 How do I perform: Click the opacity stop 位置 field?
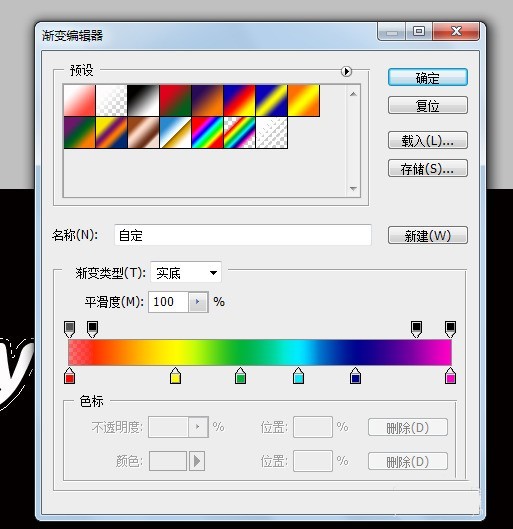313,427
